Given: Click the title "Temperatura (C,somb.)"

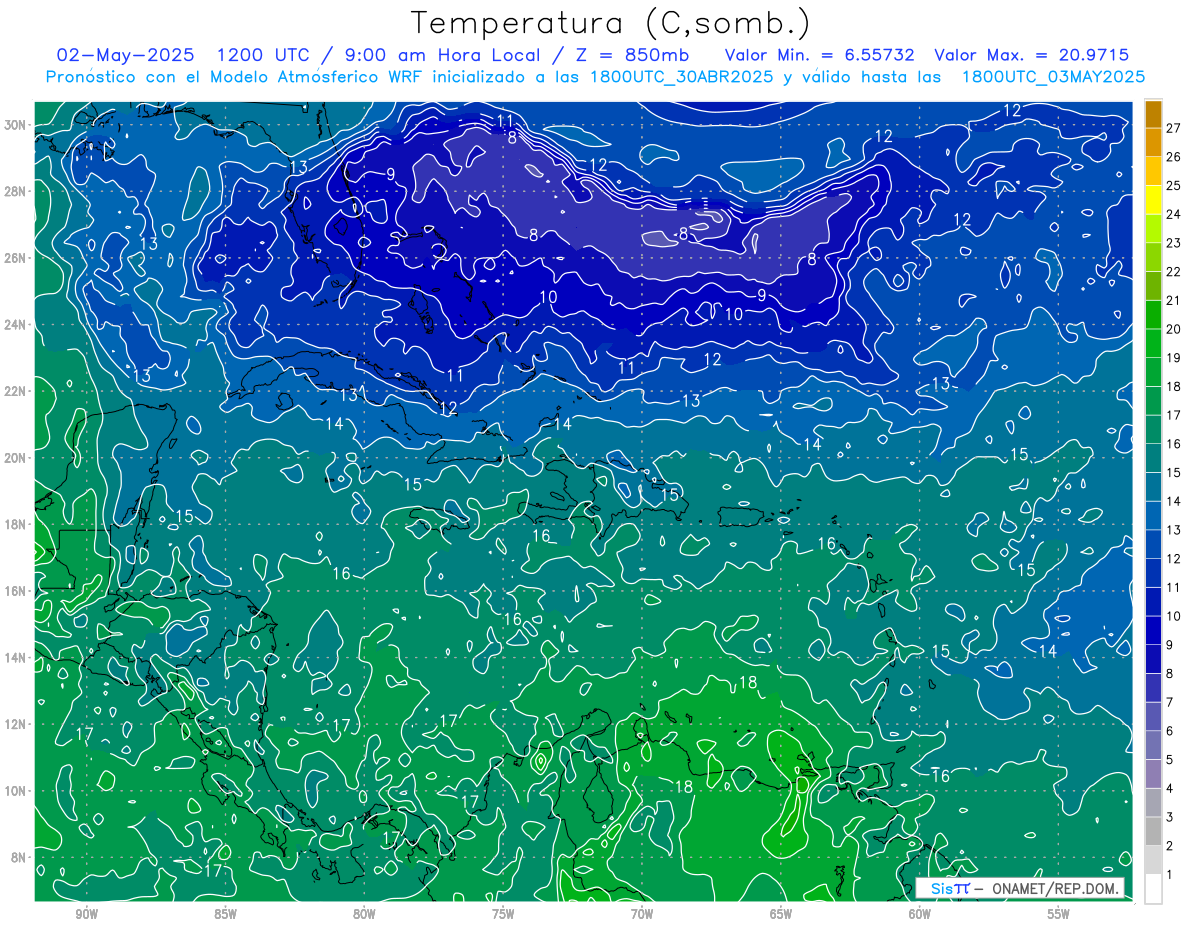Looking at the screenshot, I should 611,23.
